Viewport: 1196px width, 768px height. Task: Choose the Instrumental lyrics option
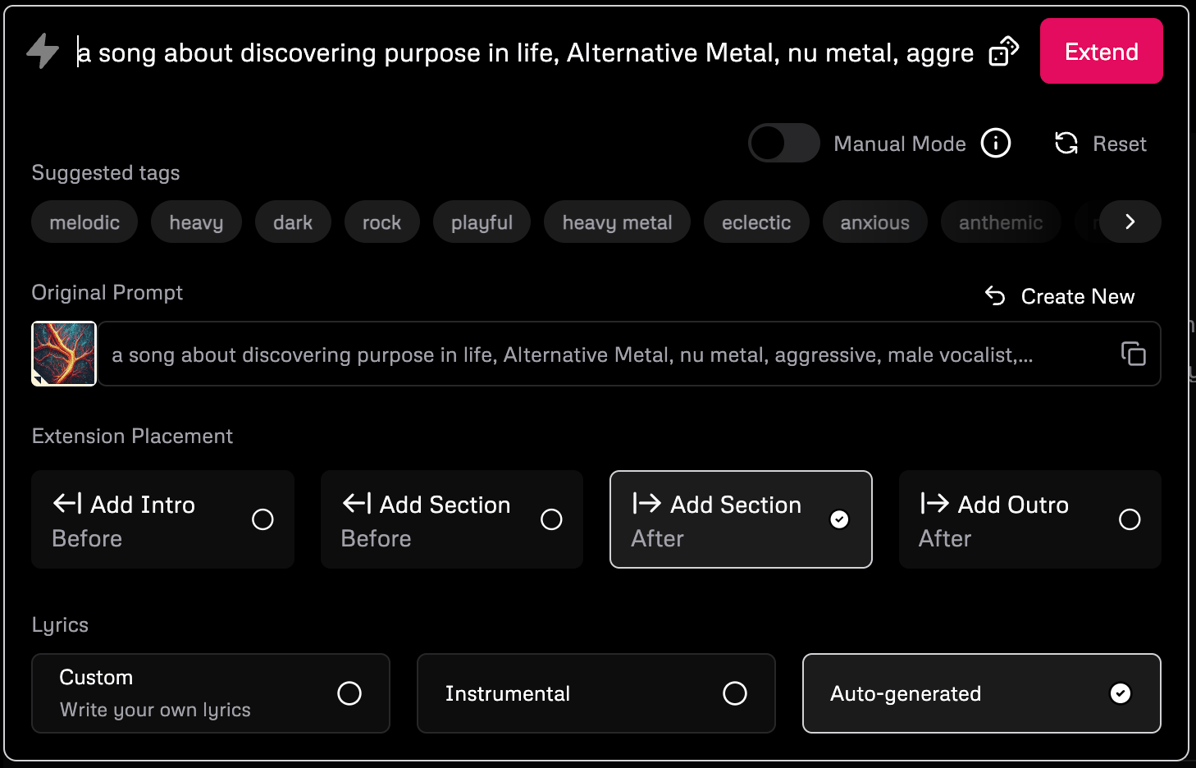596,693
